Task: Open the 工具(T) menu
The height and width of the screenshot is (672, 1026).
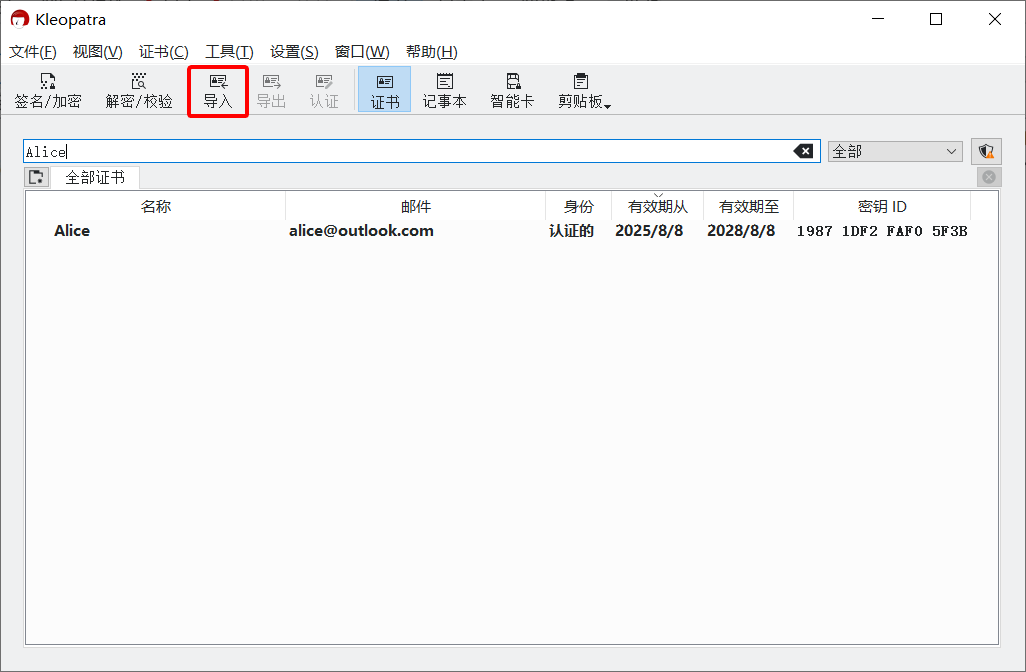Action: (x=229, y=52)
